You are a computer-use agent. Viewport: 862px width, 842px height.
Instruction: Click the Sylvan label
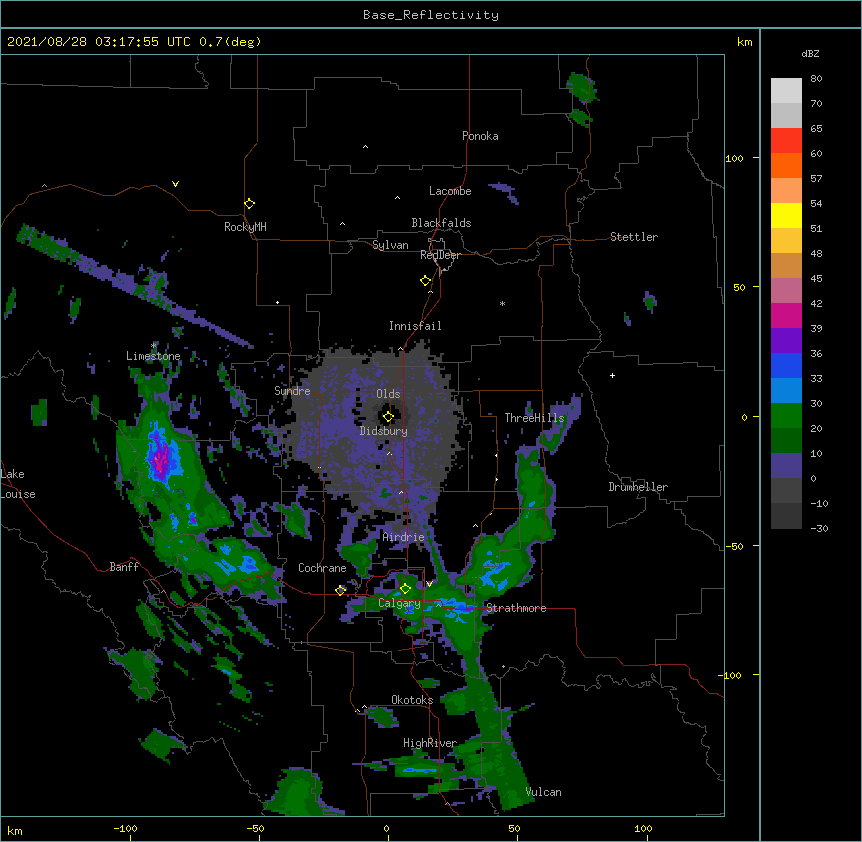390,245
